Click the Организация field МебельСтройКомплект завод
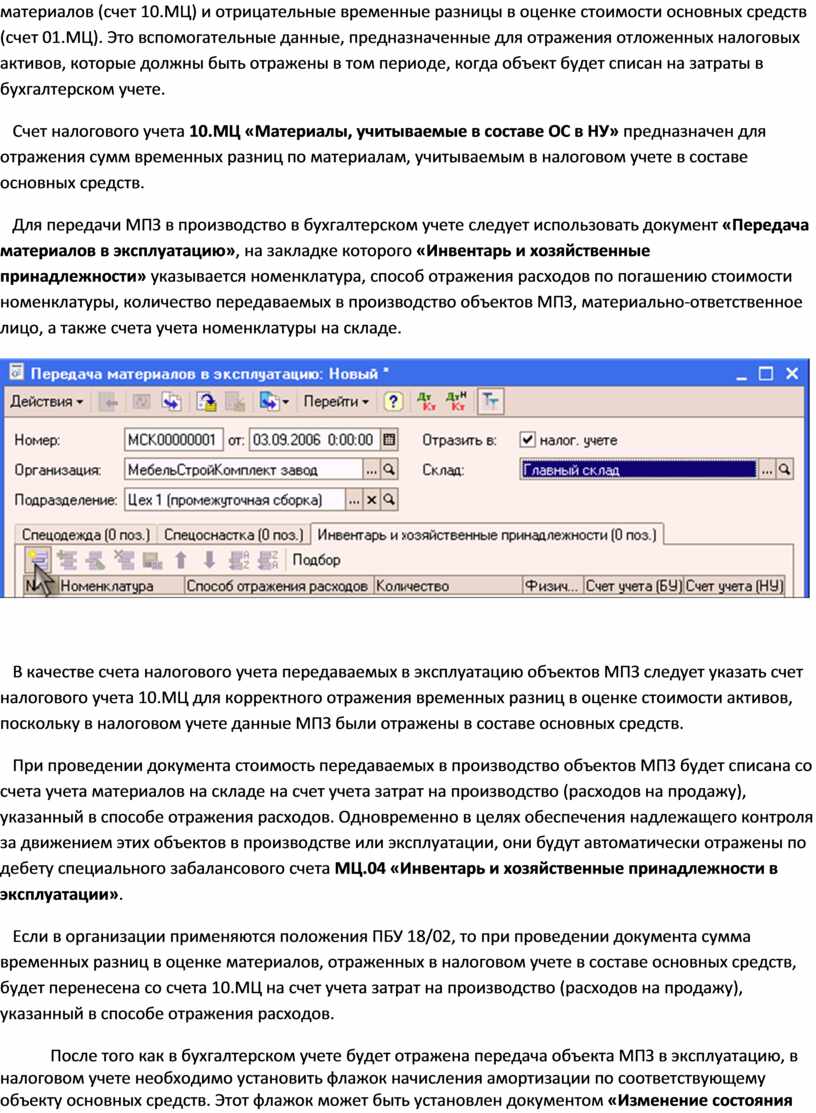Screen dimensions: 816x1113 click(243, 470)
